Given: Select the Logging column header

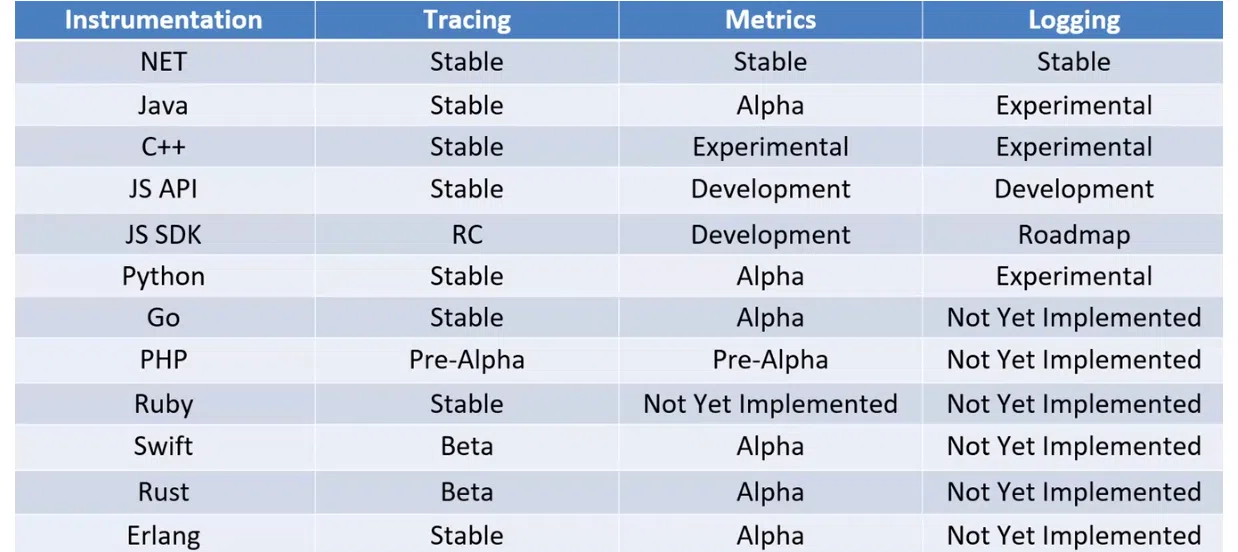Looking at the screenshot, I should click(x=1073, y=20).
